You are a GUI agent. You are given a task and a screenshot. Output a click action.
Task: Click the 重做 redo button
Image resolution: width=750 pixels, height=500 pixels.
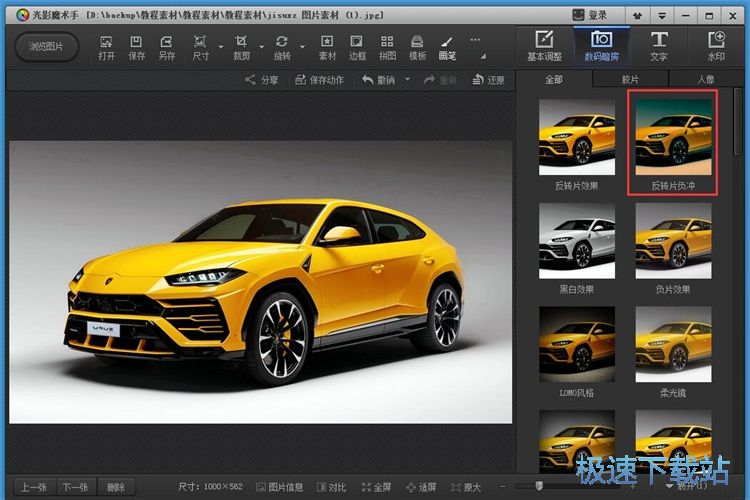coord(440,80)
